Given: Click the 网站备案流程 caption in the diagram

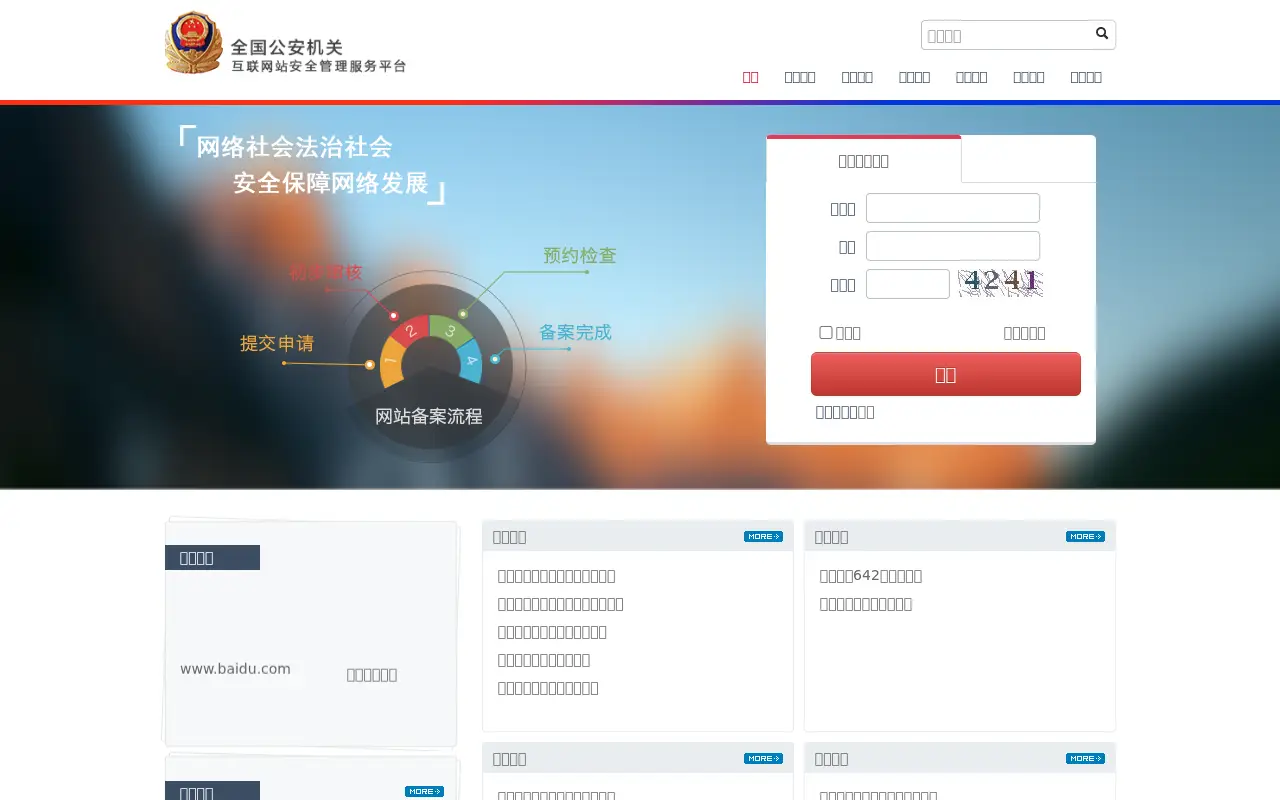Looking at the screenshot, I should tap(429, 416).
